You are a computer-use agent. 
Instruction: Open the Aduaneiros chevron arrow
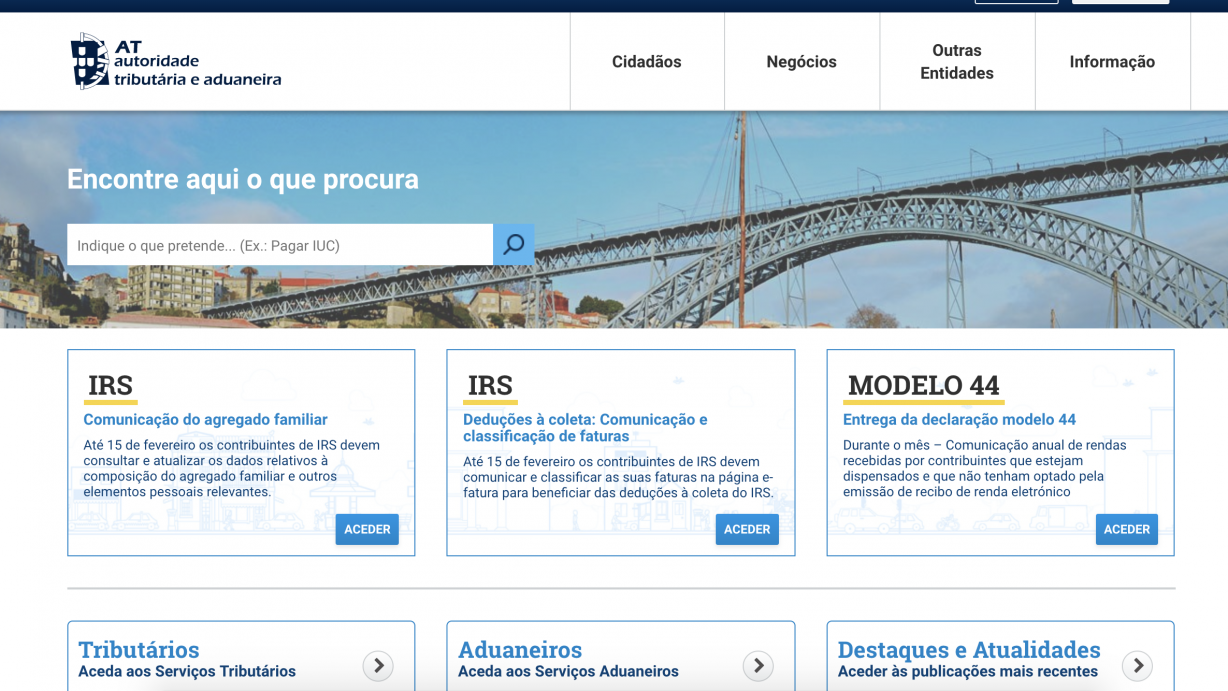(758, 665)
